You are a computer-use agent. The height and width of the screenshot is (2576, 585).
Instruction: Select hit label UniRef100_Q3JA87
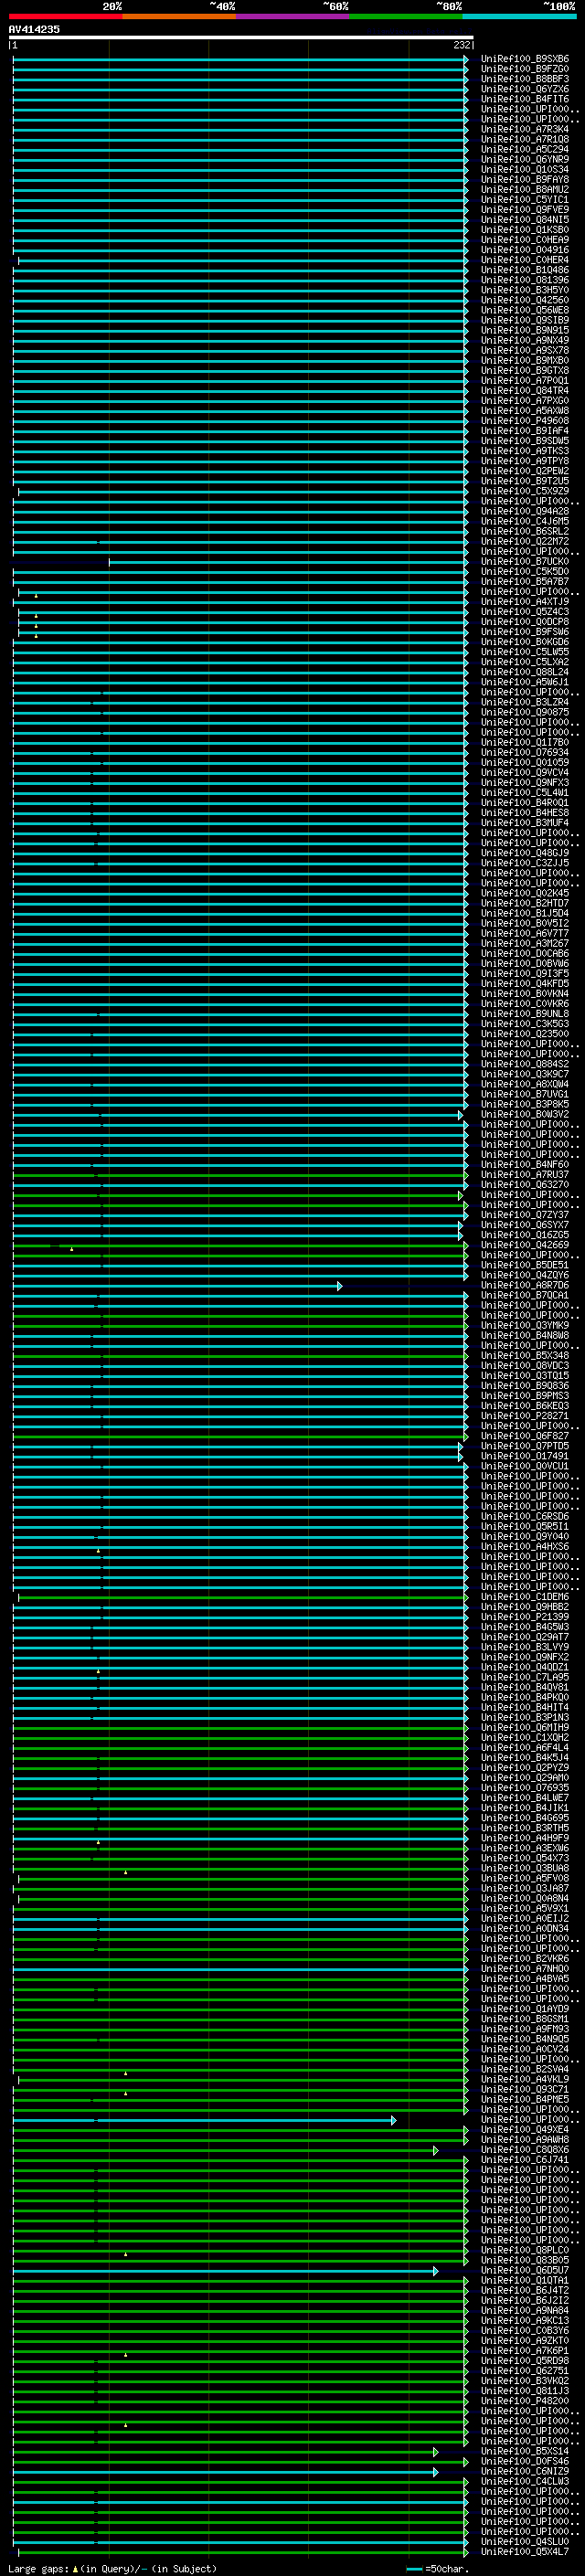click(x=525, y=1888)
